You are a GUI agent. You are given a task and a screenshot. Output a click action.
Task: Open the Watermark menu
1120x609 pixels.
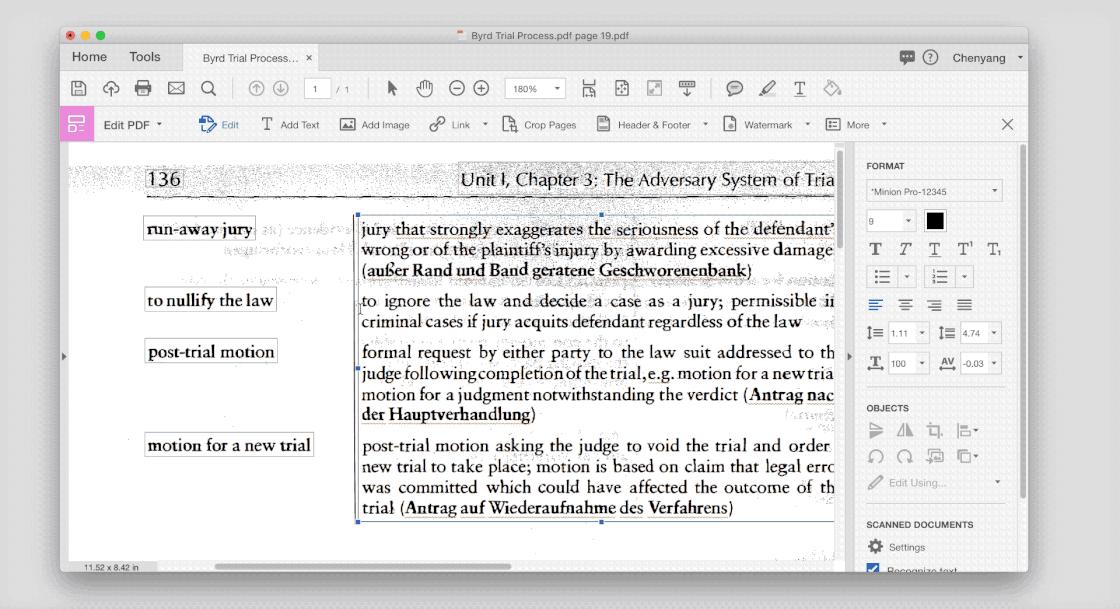(x=766, y=125)
